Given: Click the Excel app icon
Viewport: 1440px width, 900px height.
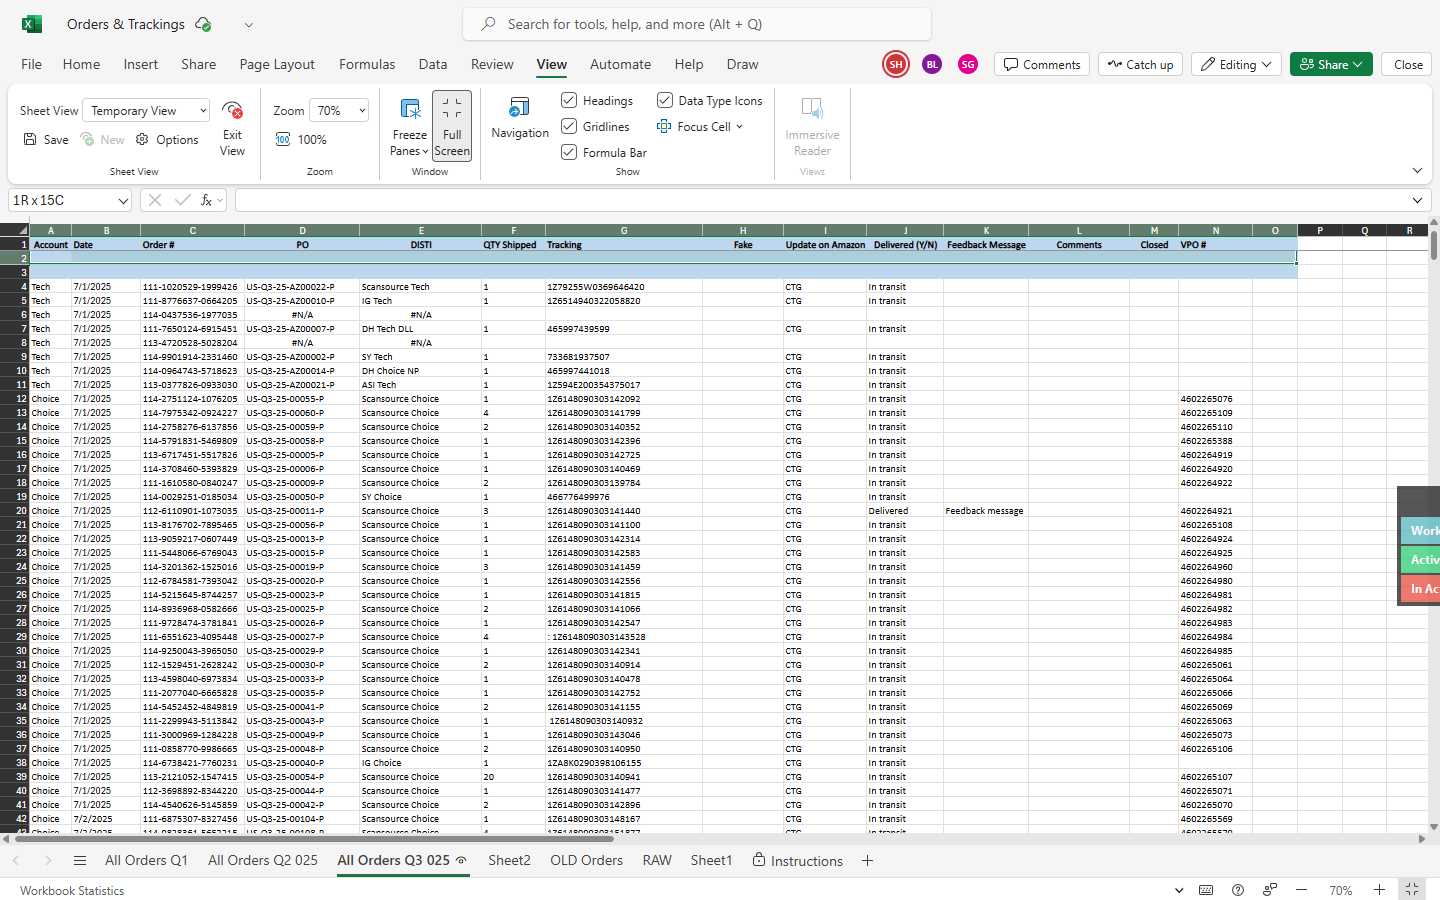Looking at the screenshot, I should [31, 24].
